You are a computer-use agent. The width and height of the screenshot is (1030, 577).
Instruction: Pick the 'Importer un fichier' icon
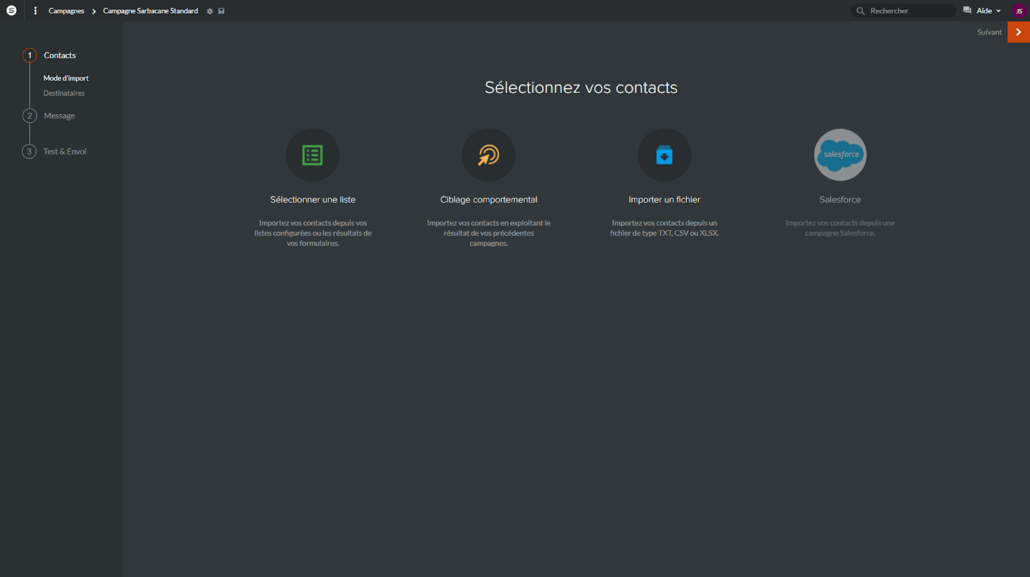point(664,155)
